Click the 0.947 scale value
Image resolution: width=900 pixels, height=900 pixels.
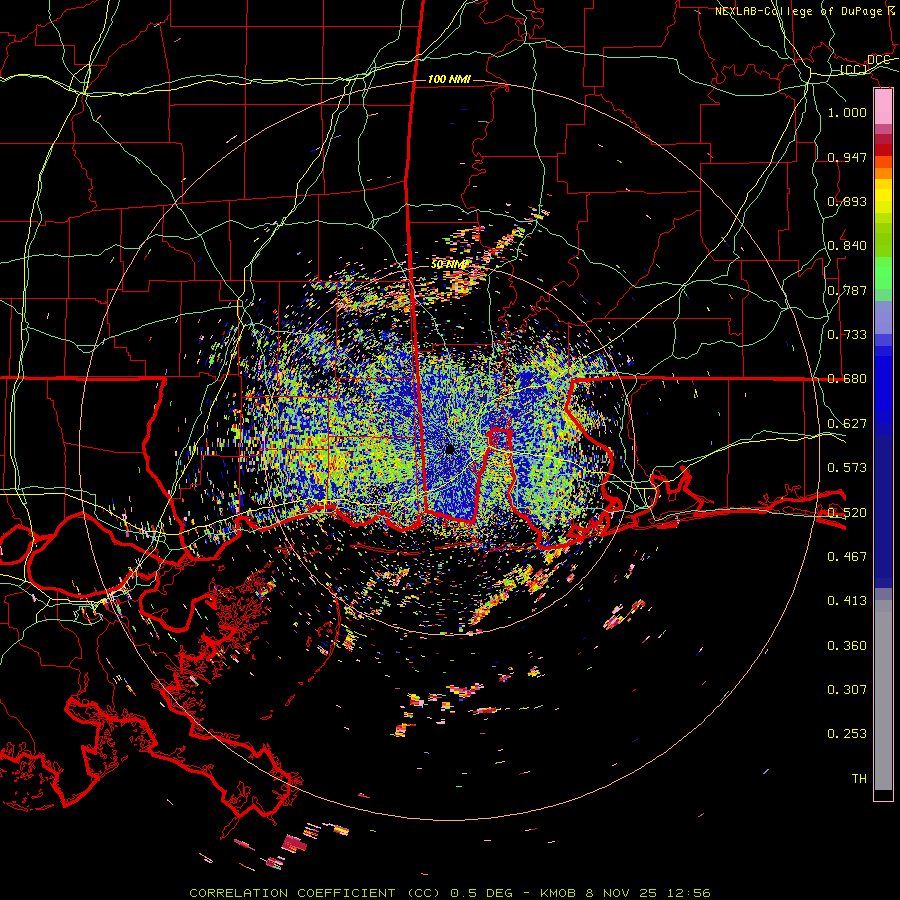pos(847,157)
